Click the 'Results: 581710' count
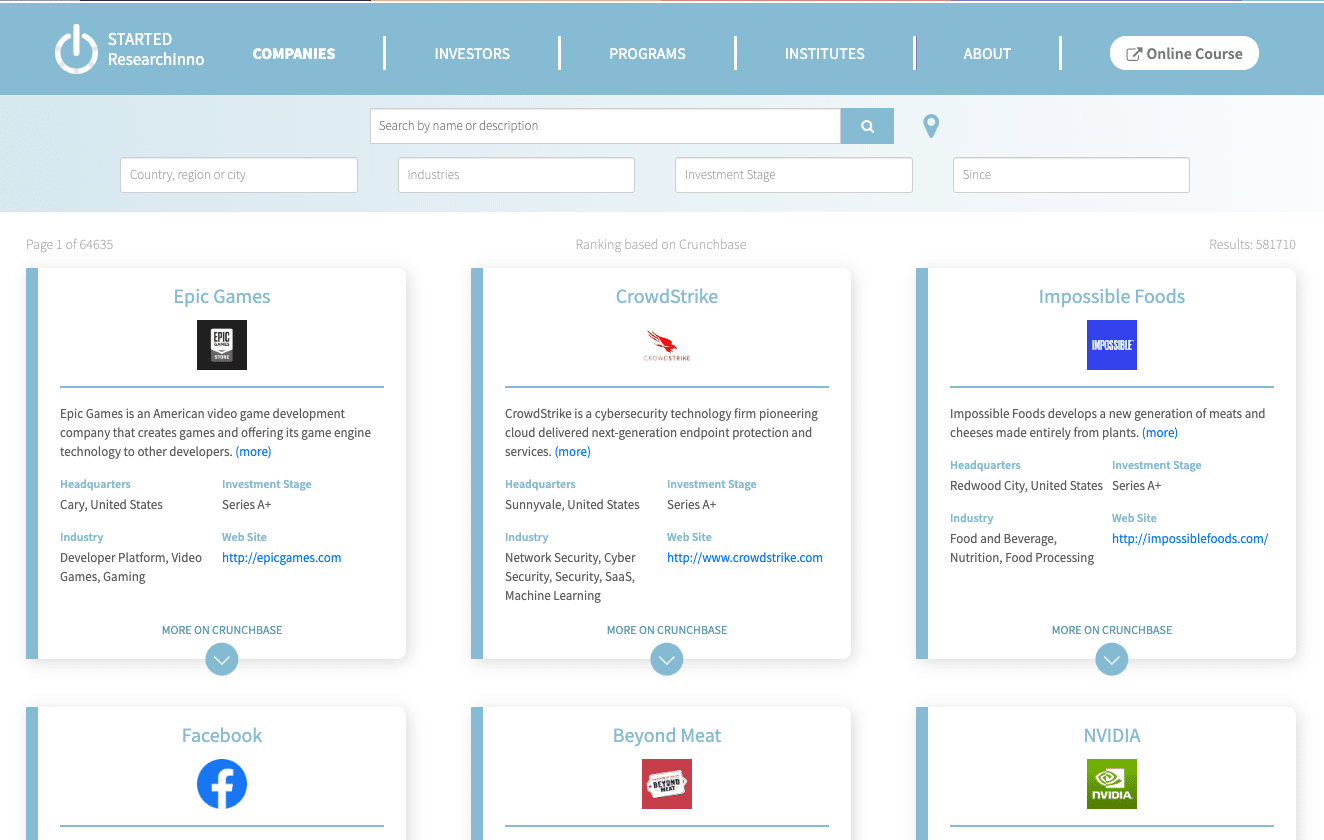The image size is (1324, 840). [1252, 245]
